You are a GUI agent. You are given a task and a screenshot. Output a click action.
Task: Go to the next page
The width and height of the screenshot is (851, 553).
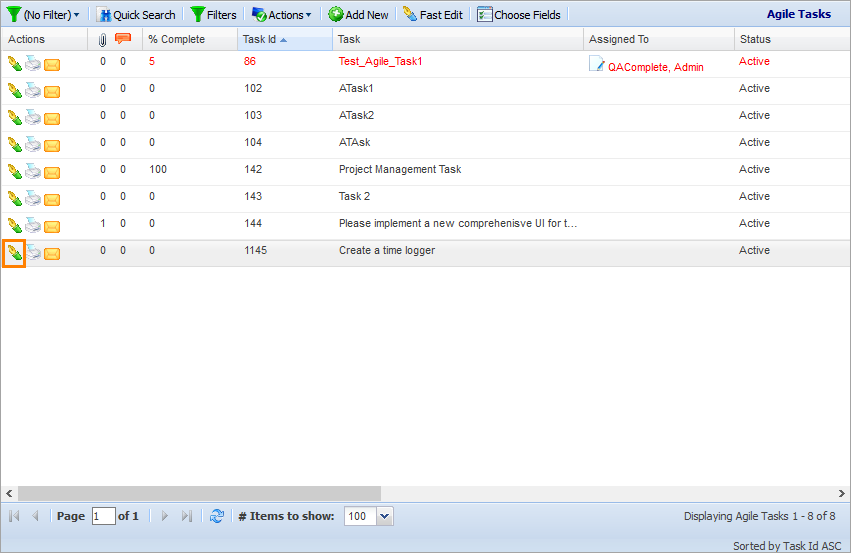[165, 516]
